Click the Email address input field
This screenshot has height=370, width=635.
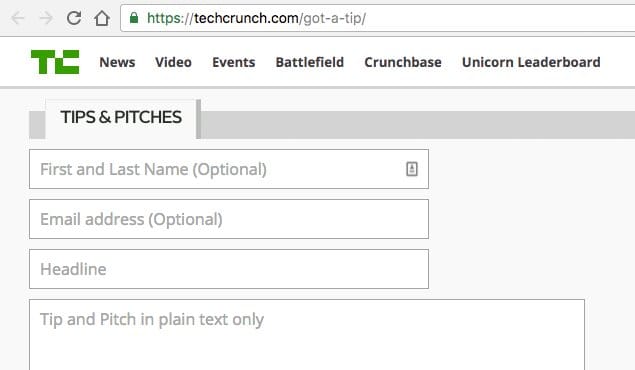[x=229, y=219]
